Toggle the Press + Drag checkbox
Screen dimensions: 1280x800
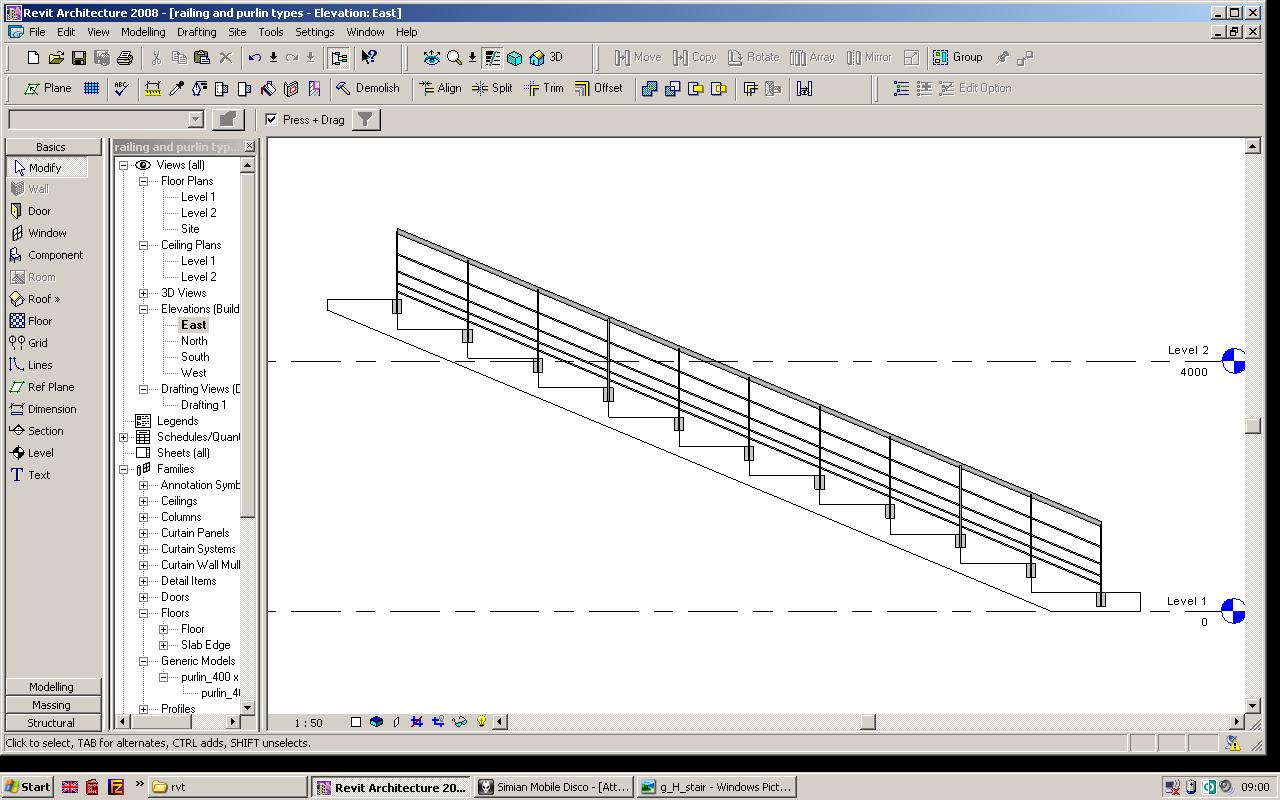click(x=271, y=119)
